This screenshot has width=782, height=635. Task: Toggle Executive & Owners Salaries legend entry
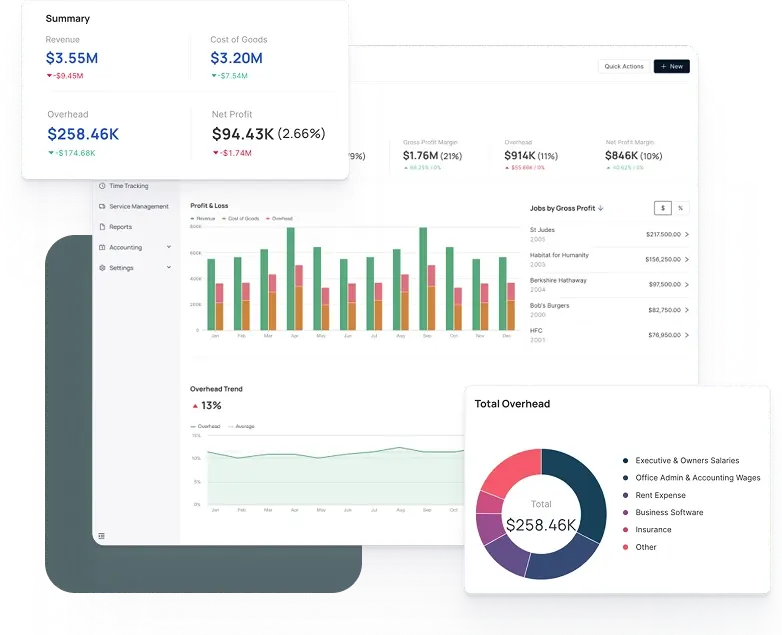[x=681, y=460]
